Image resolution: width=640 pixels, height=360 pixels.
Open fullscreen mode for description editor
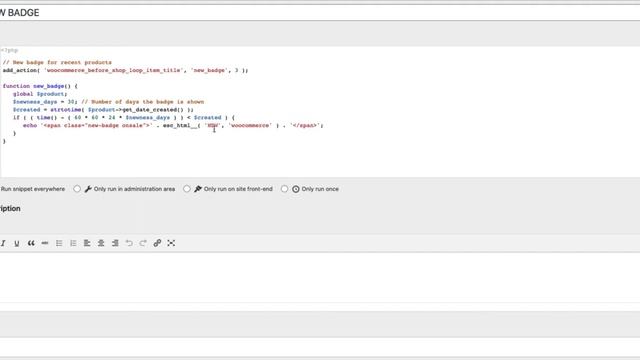pyautogui.click(x=171, y=243)
